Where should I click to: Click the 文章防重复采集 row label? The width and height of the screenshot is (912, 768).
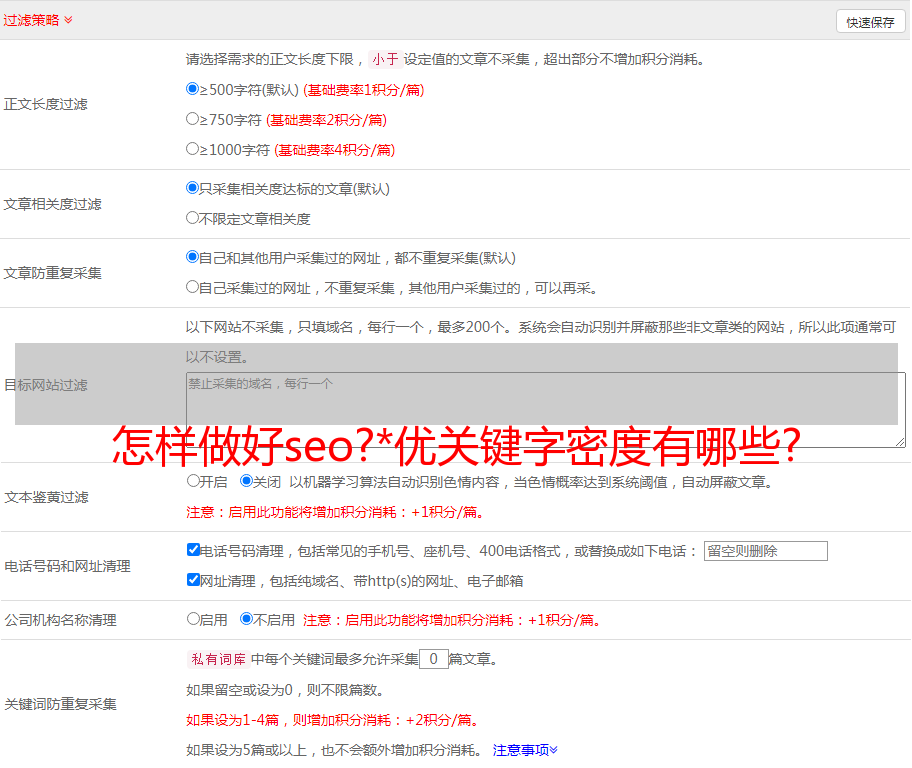(x=53, y=273)
